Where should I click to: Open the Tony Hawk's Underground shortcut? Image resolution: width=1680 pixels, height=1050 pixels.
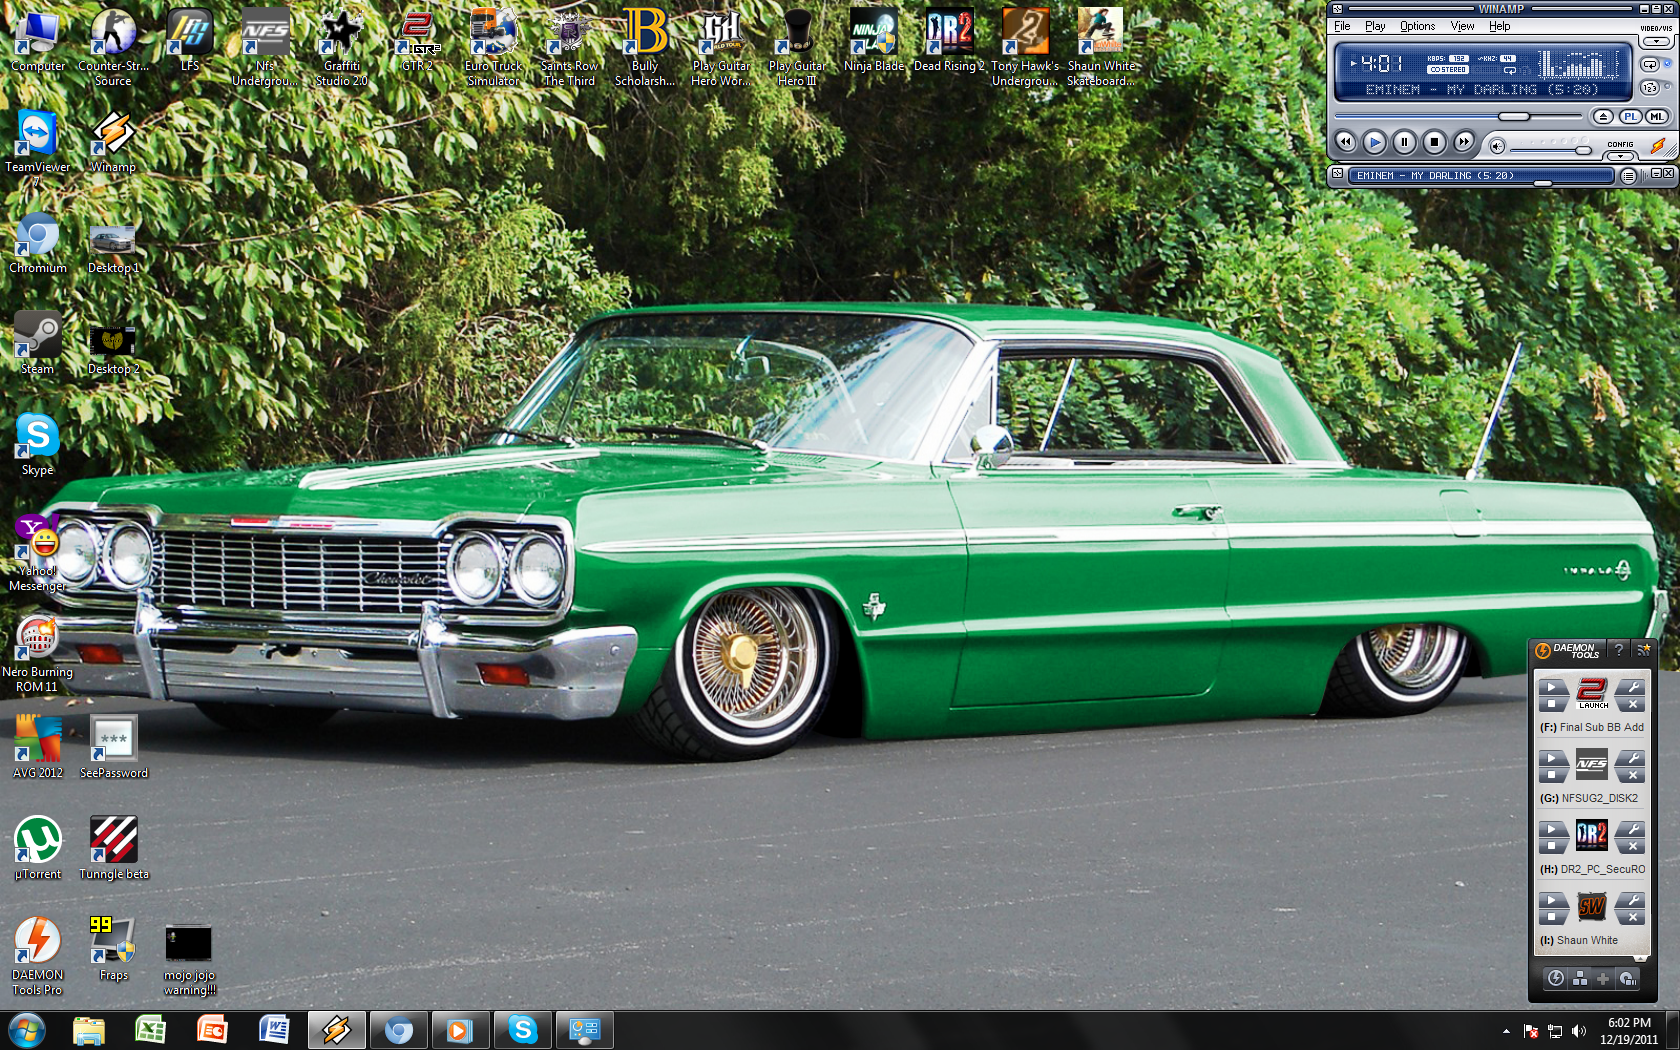point(1025,46)
